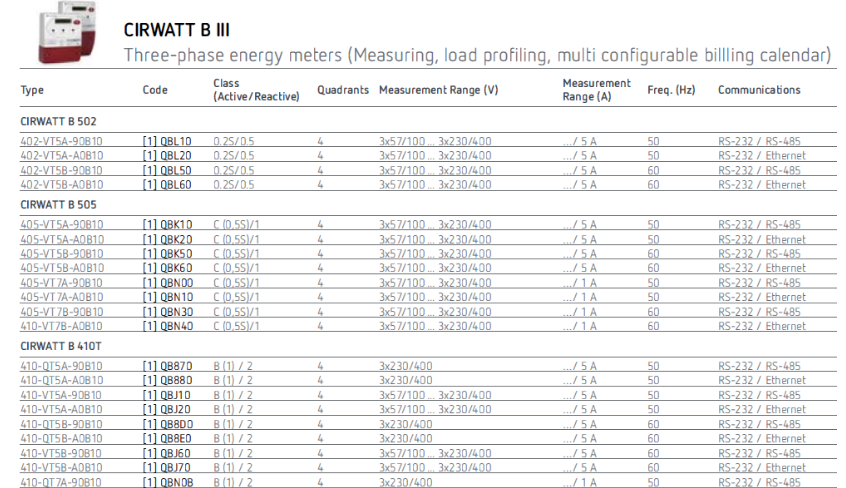Click the 'Communications' column header
Viewport: 846px width, 488px height.
(759, 90)
